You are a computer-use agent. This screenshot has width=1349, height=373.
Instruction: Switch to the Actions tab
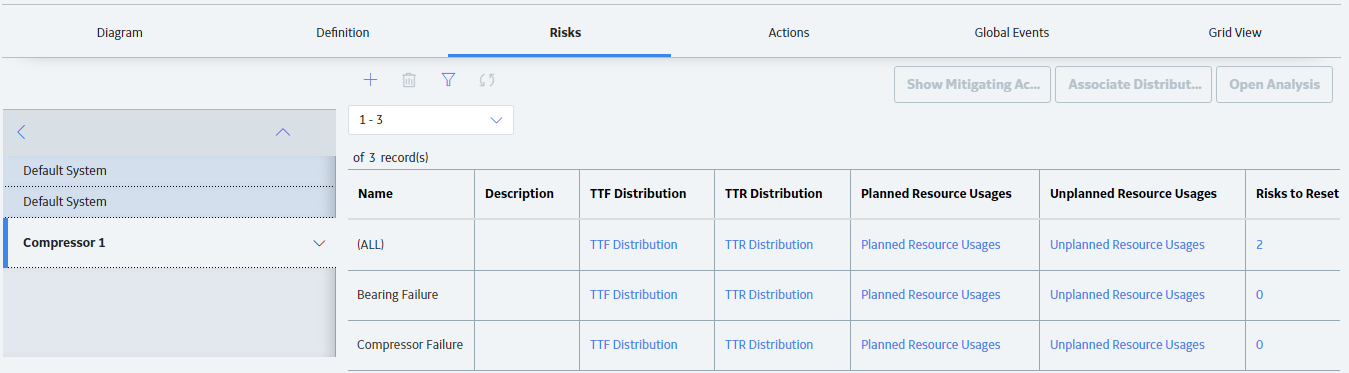[789, 32]
